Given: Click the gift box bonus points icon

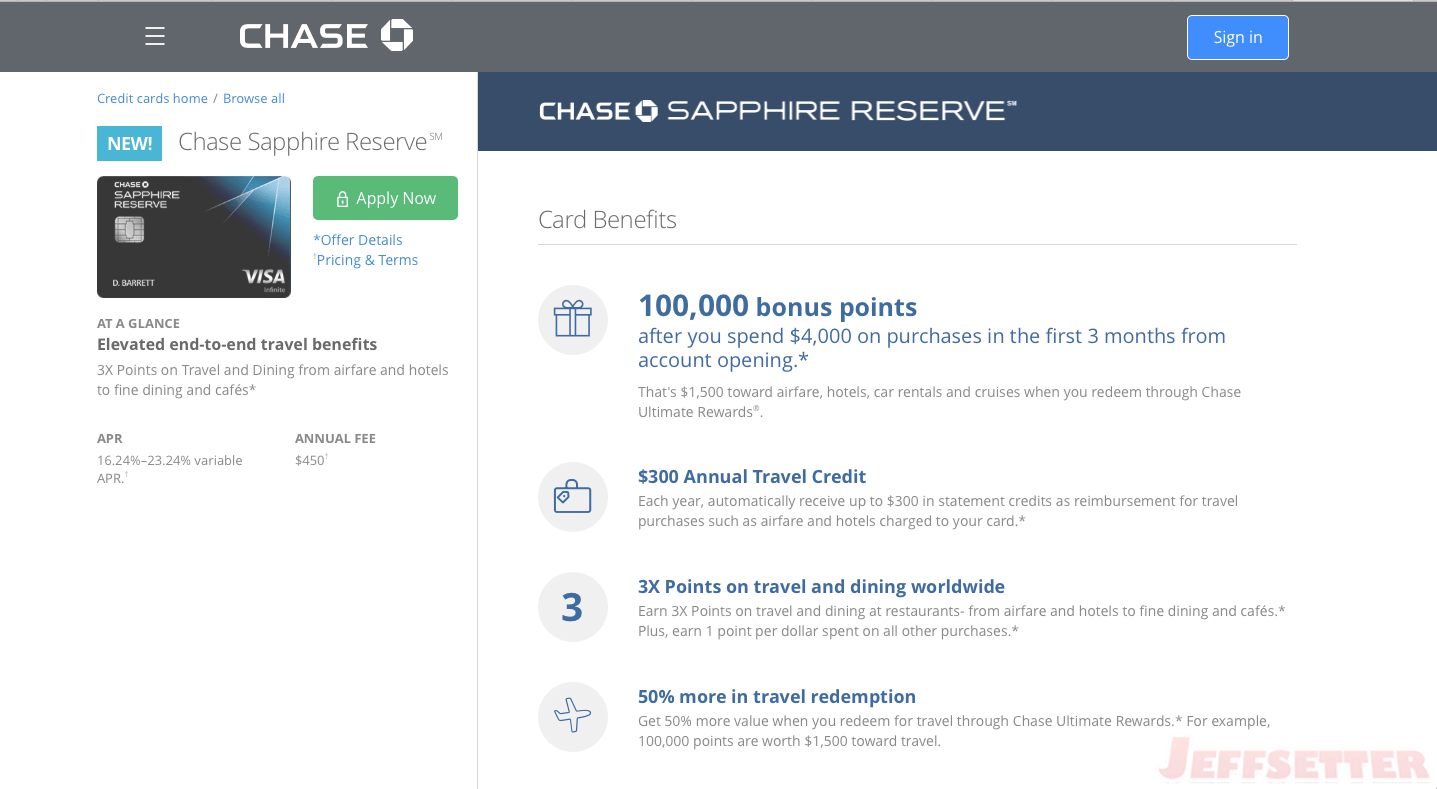Looking at the screenshot, I should coord(573,320).
